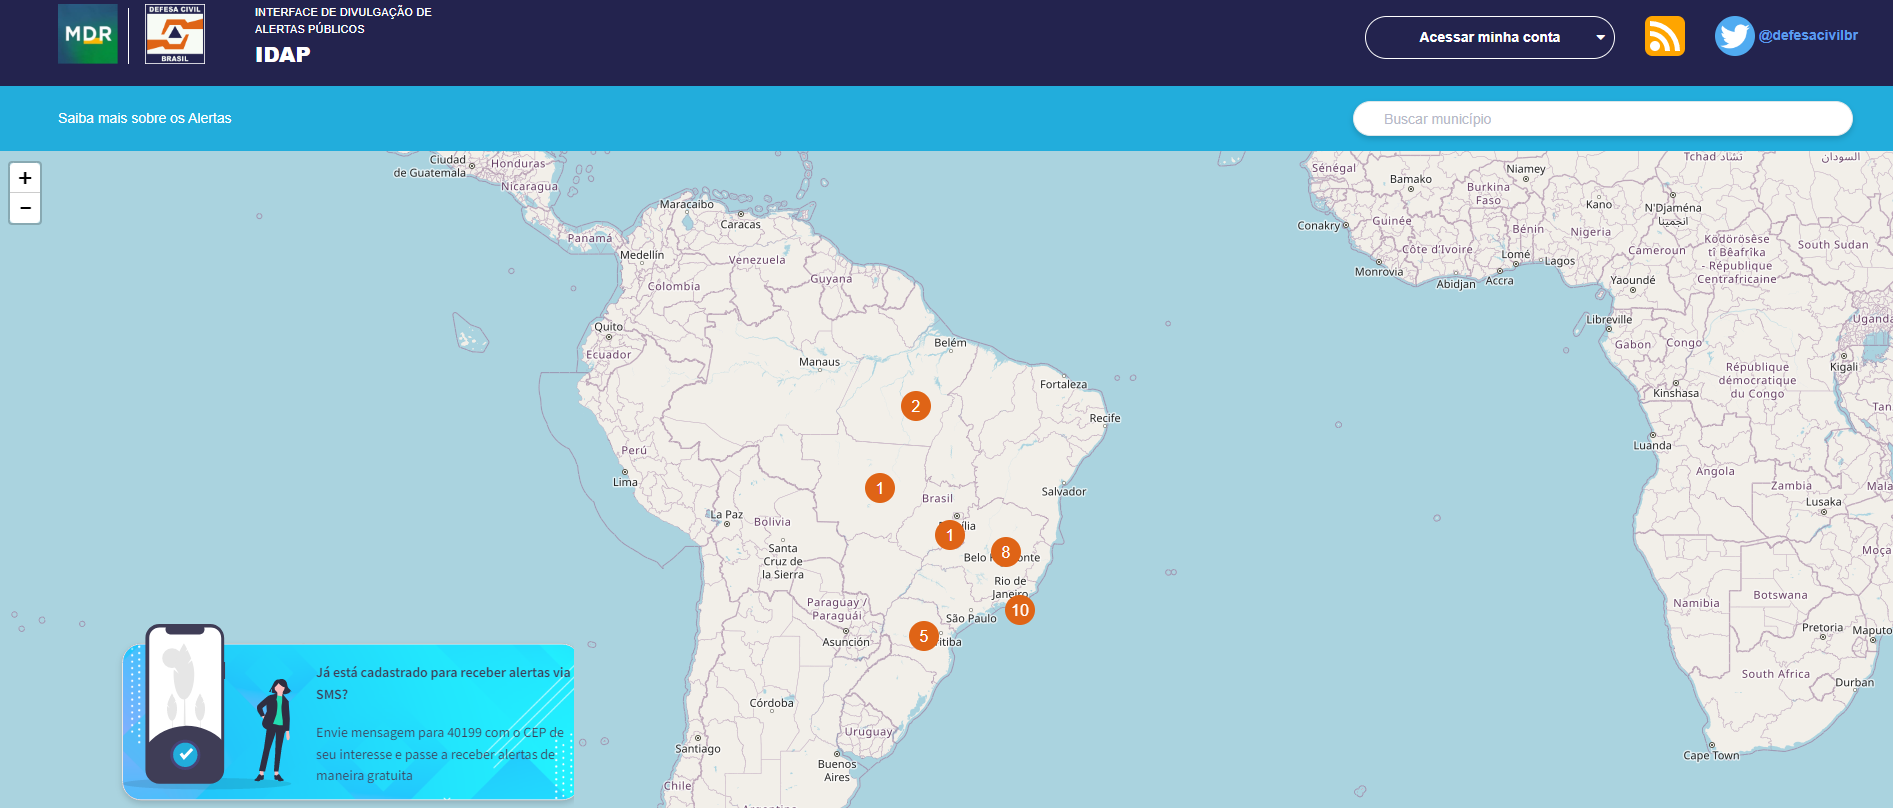Open Saiba mais sobre os Alertas
The height and width of the screenshot is (808, 1893).
[x=144, y=118]
